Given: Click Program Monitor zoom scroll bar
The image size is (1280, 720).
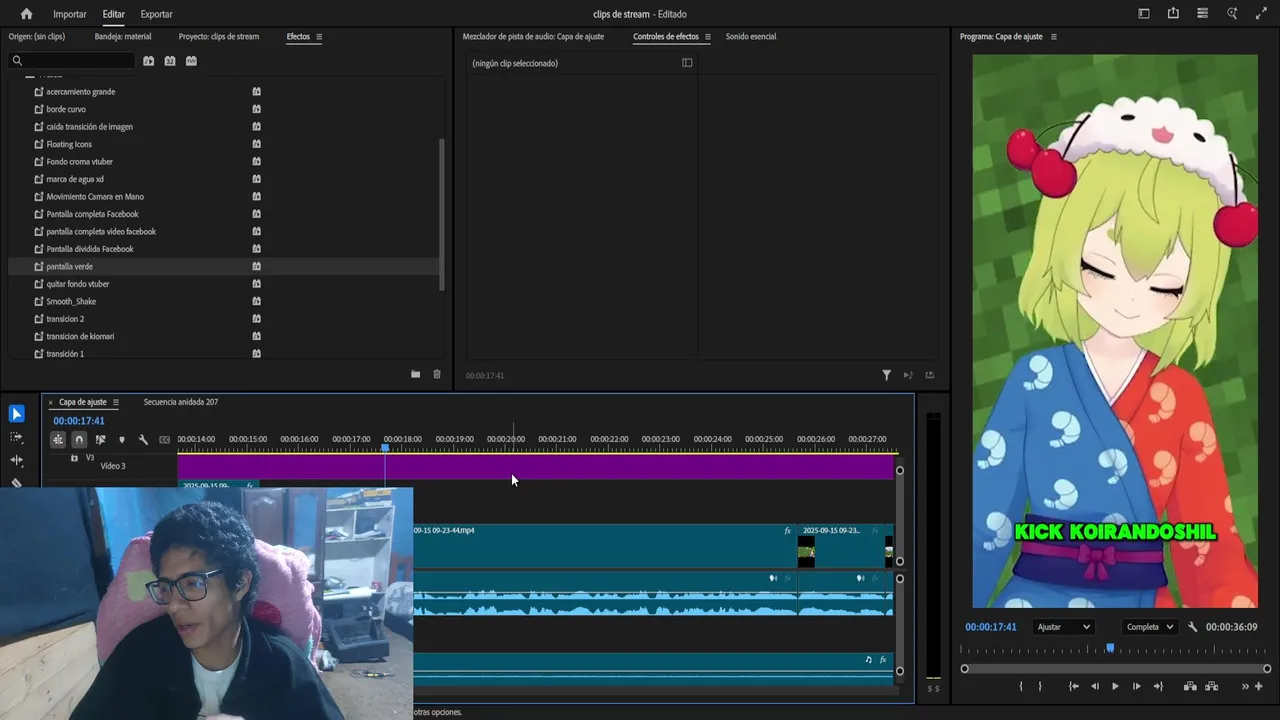Looking at the screenshot, I should point(1116,669).
